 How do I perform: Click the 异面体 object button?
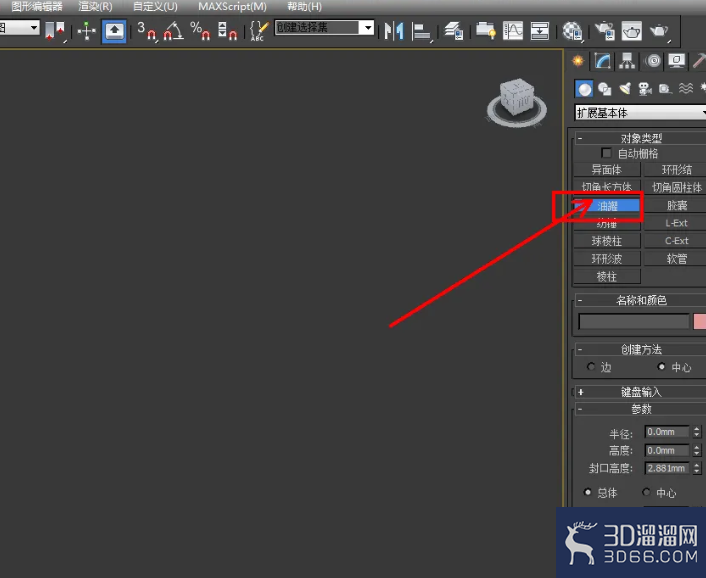click(x=606, y=170)
